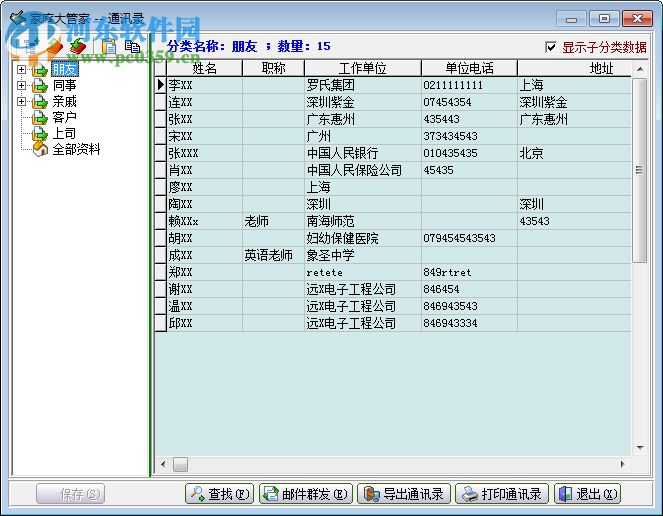663x516 pixels.
Task: Click the 北京 address cell
Action: pyautogui.click(x=574, y=153)
